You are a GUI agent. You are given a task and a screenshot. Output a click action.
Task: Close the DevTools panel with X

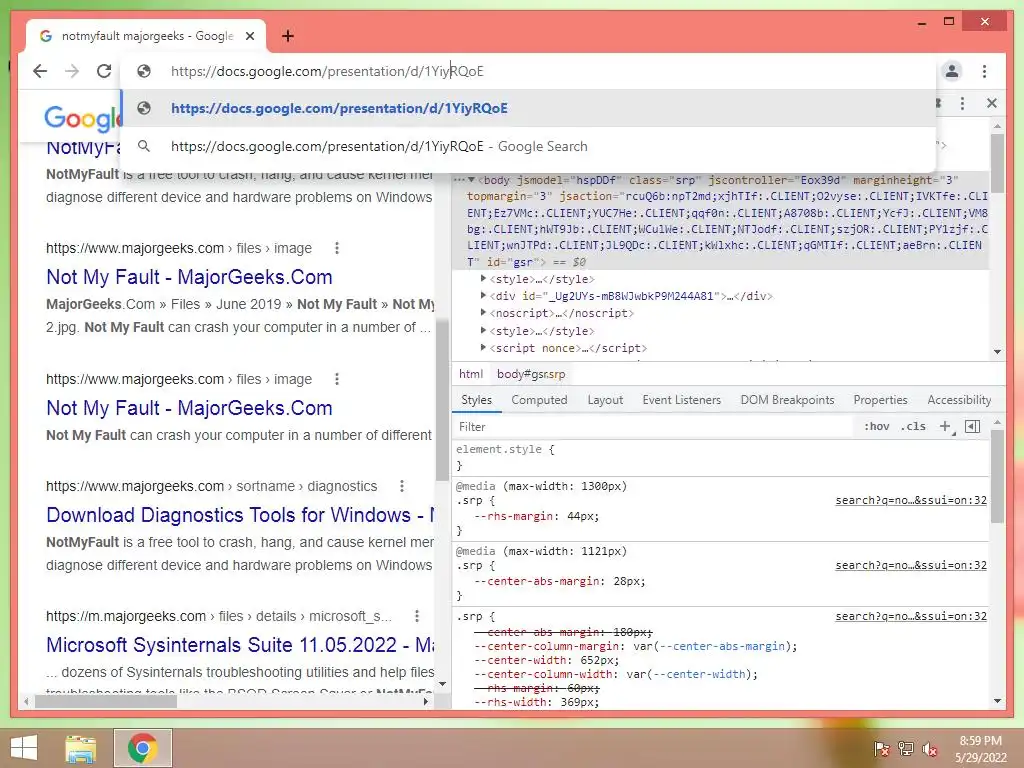[x=992, y=103]
